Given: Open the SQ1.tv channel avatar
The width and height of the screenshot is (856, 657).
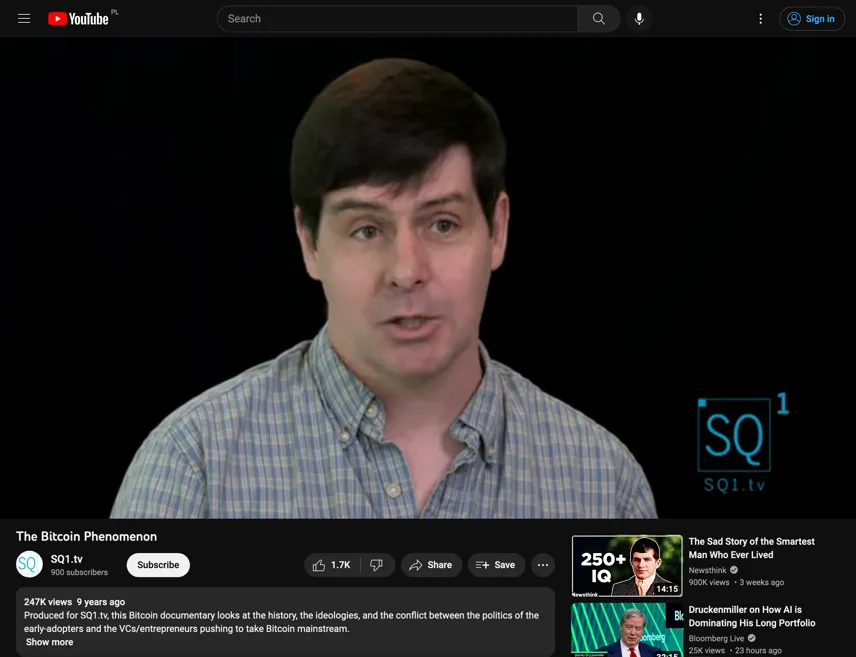Looking at the screenshot, I should [29, 564].
